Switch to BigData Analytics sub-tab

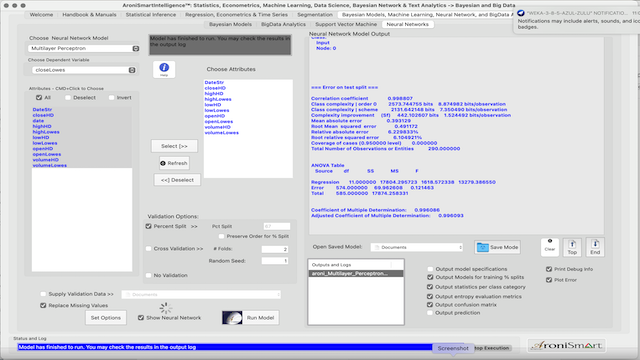[283, 24]
